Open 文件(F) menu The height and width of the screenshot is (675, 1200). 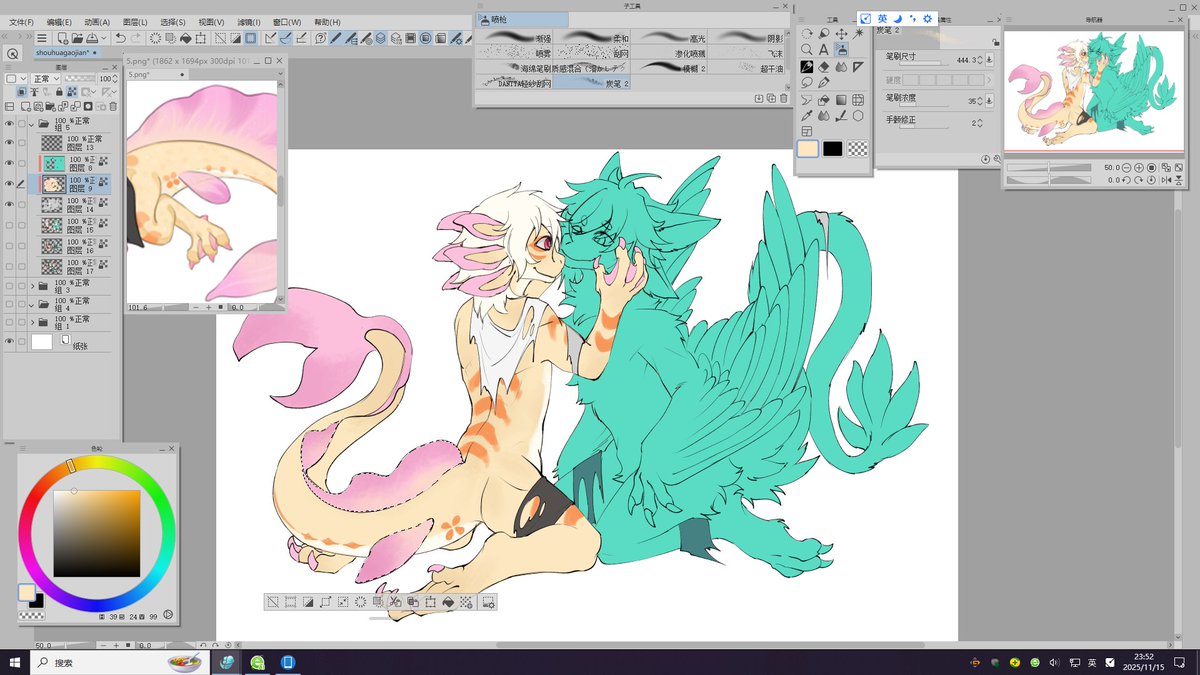coord(20,22)
